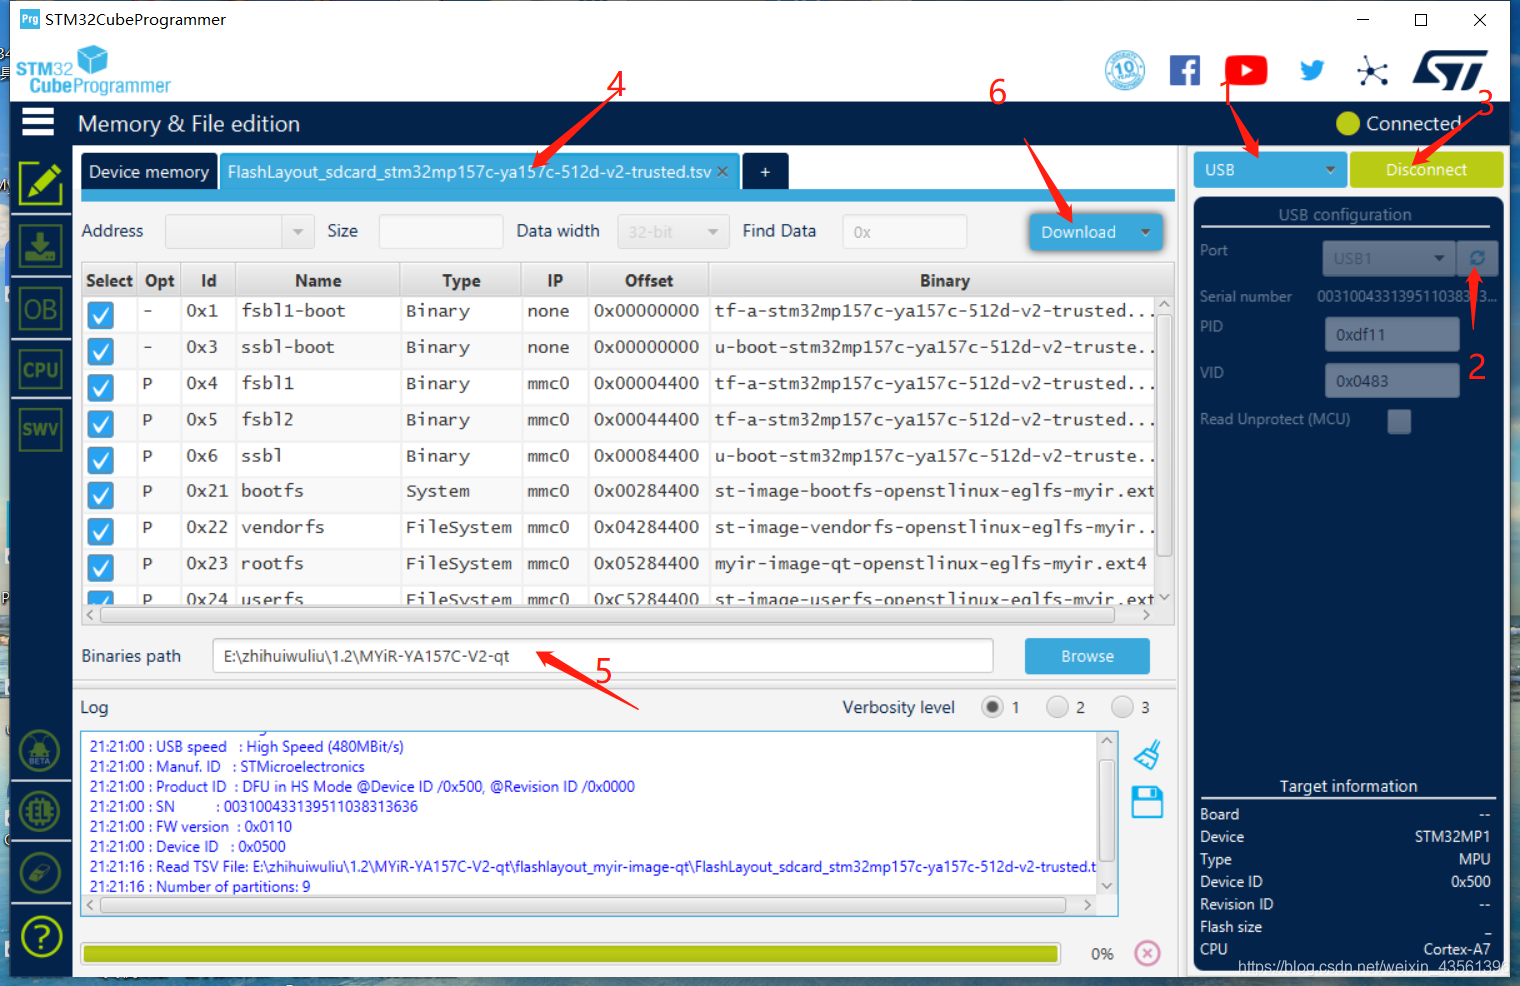1520x986 pixels.
Task: Select verbosity level 3
Action: pyautogui.click(x=1122, y=707)
